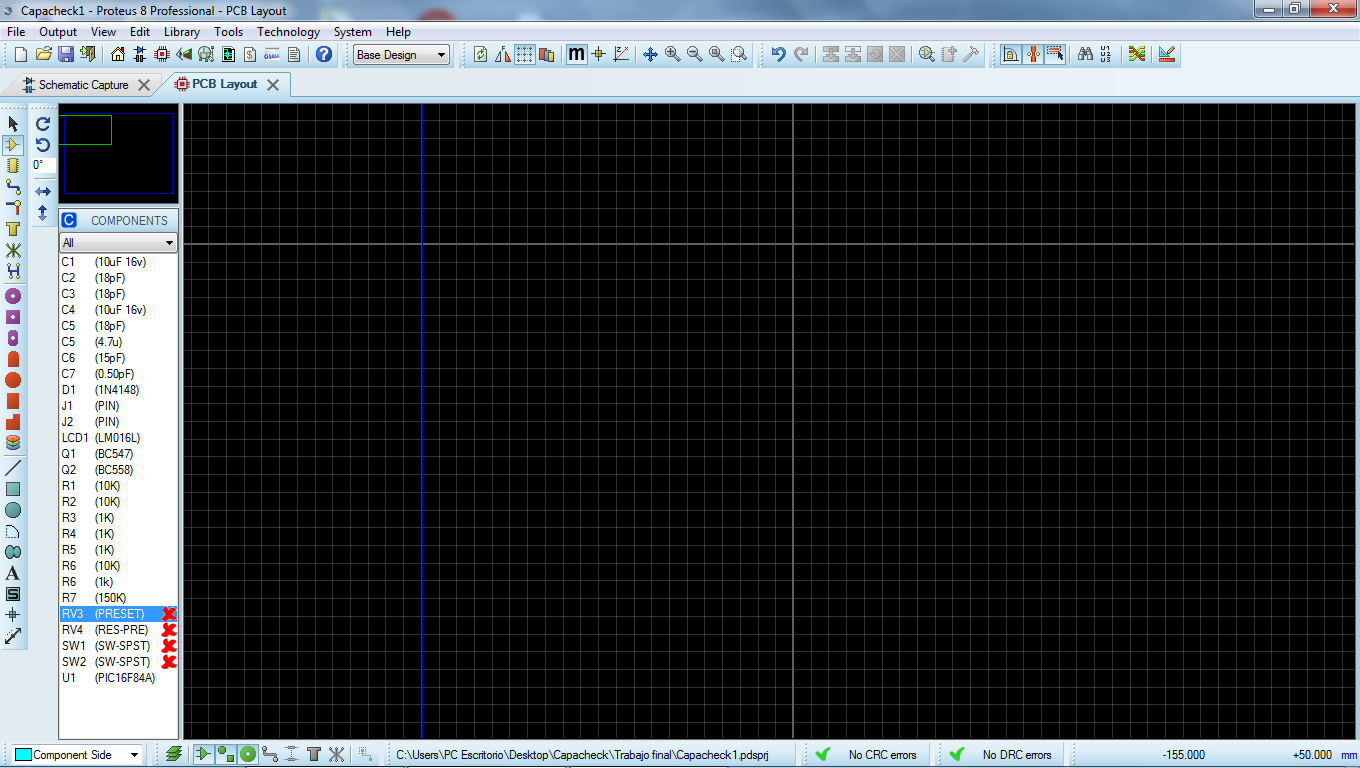Click the blue Help question mark icon

324,54
